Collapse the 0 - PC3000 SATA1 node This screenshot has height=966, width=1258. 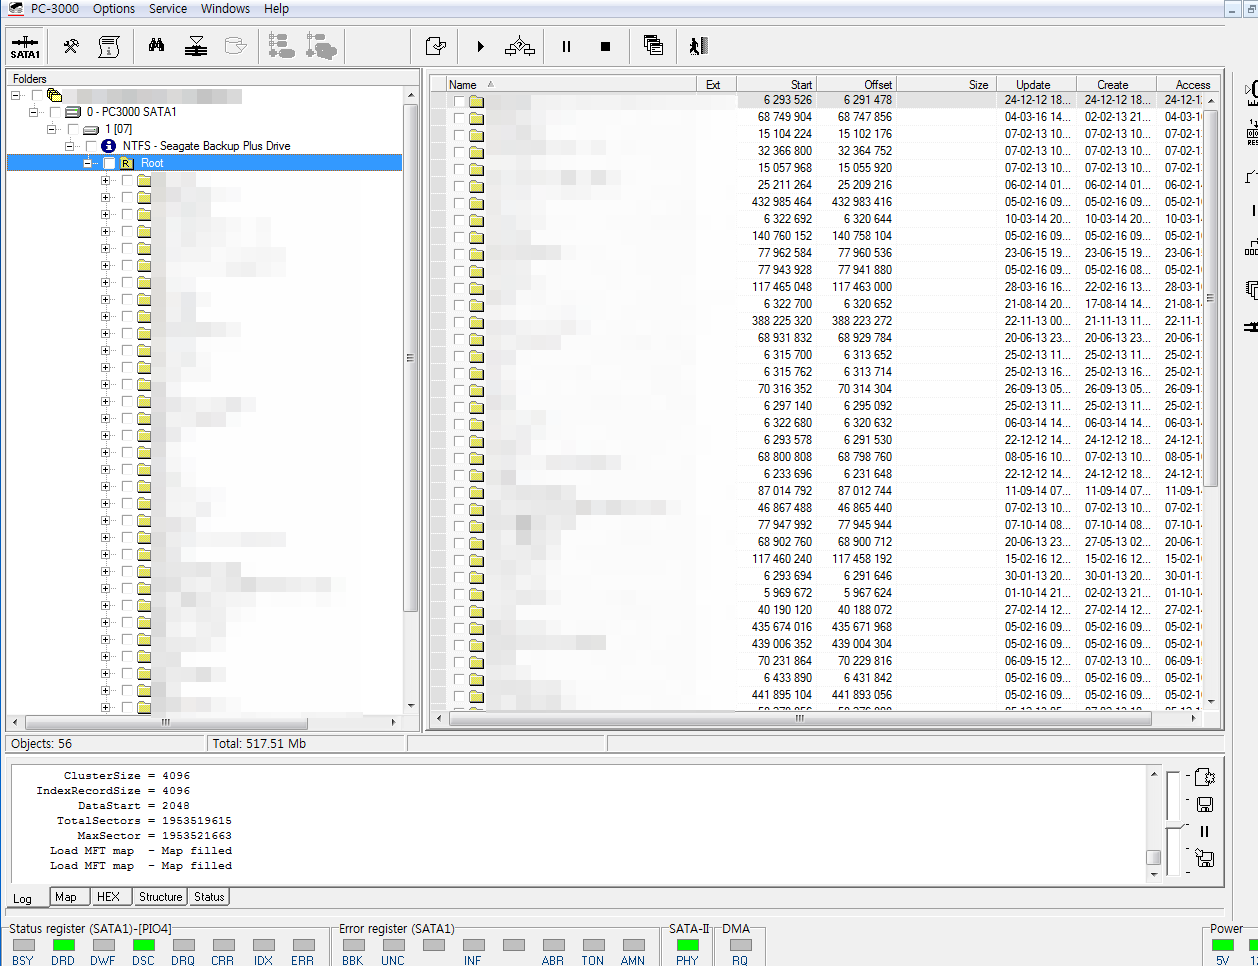click(34, 112)
